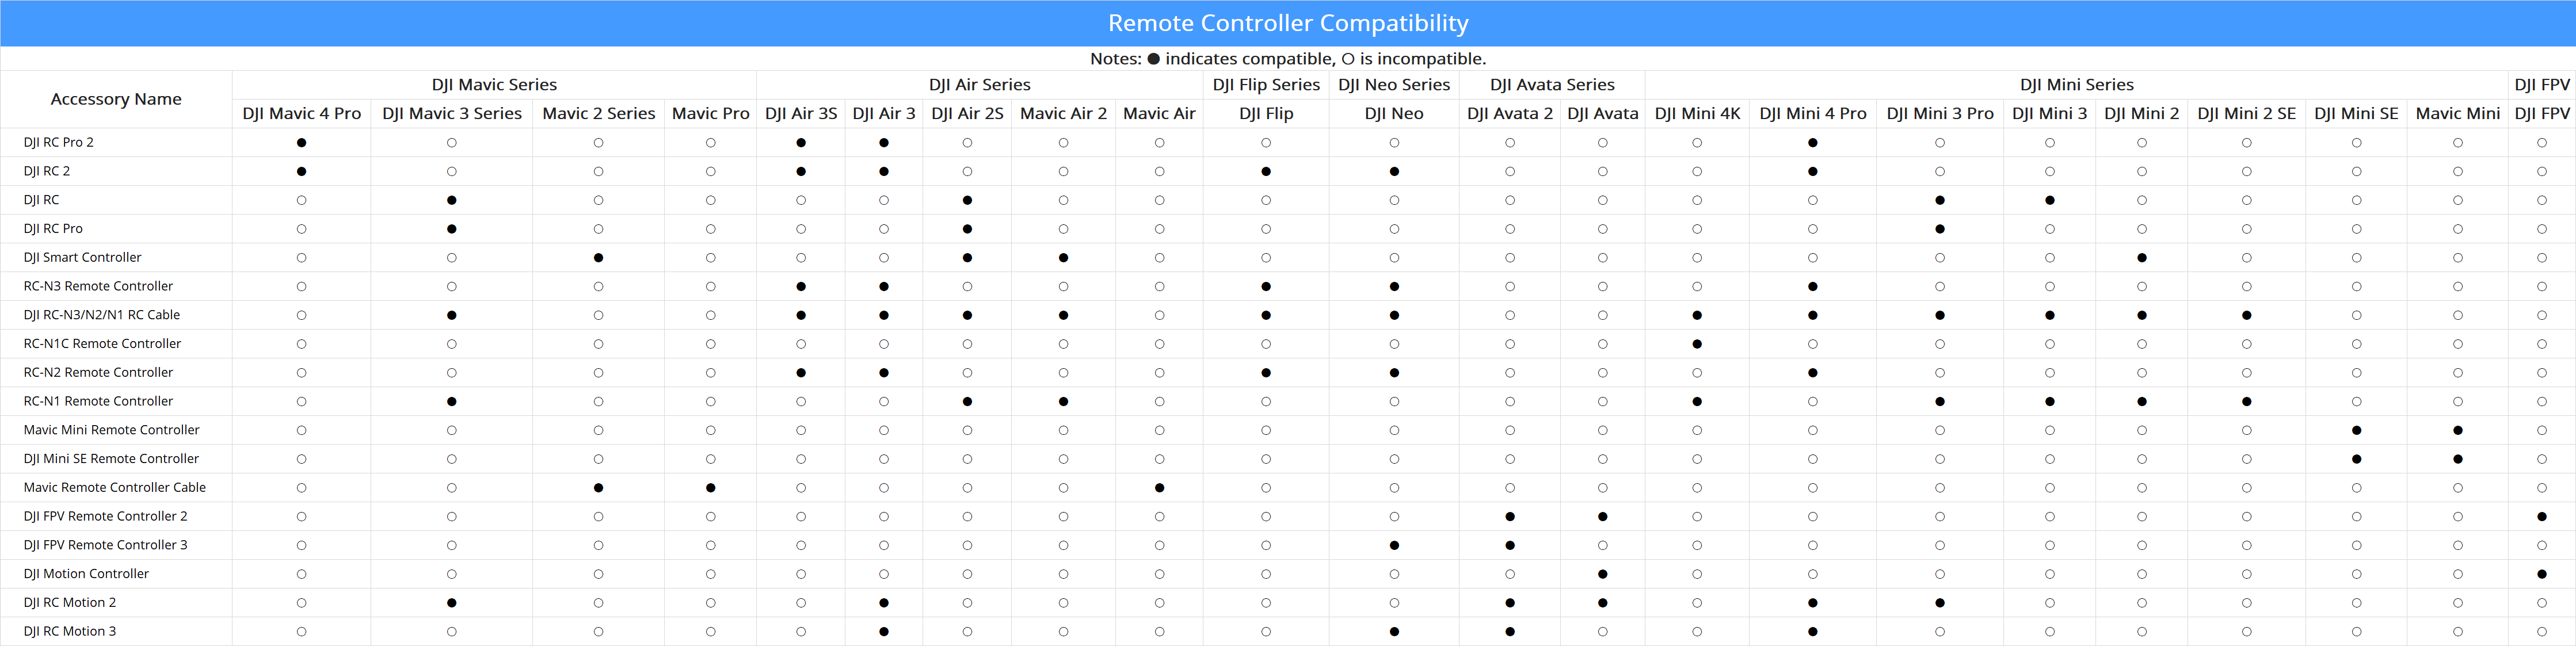Click the Remote Controller Compatibility title banner
2576x646 pixels.
[1288, 23]
